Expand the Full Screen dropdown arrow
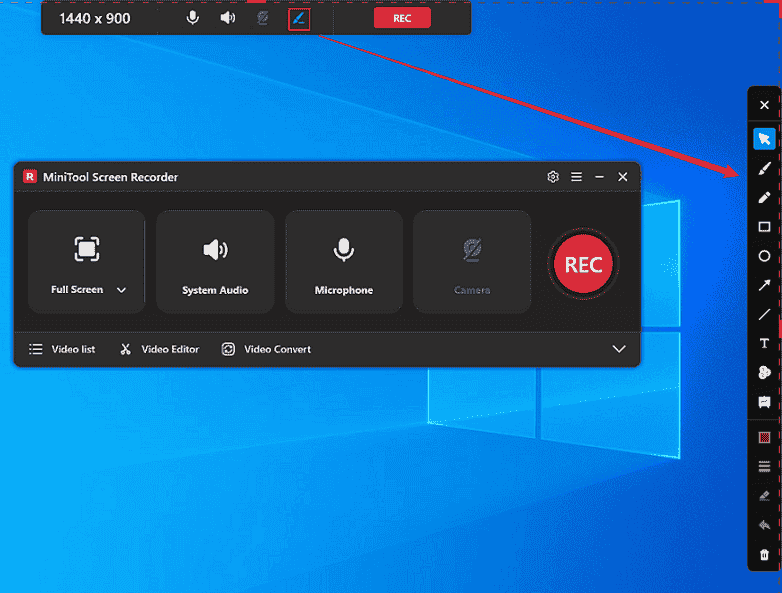782x593 pixels. pyautogui.click(x=121, y=290)
